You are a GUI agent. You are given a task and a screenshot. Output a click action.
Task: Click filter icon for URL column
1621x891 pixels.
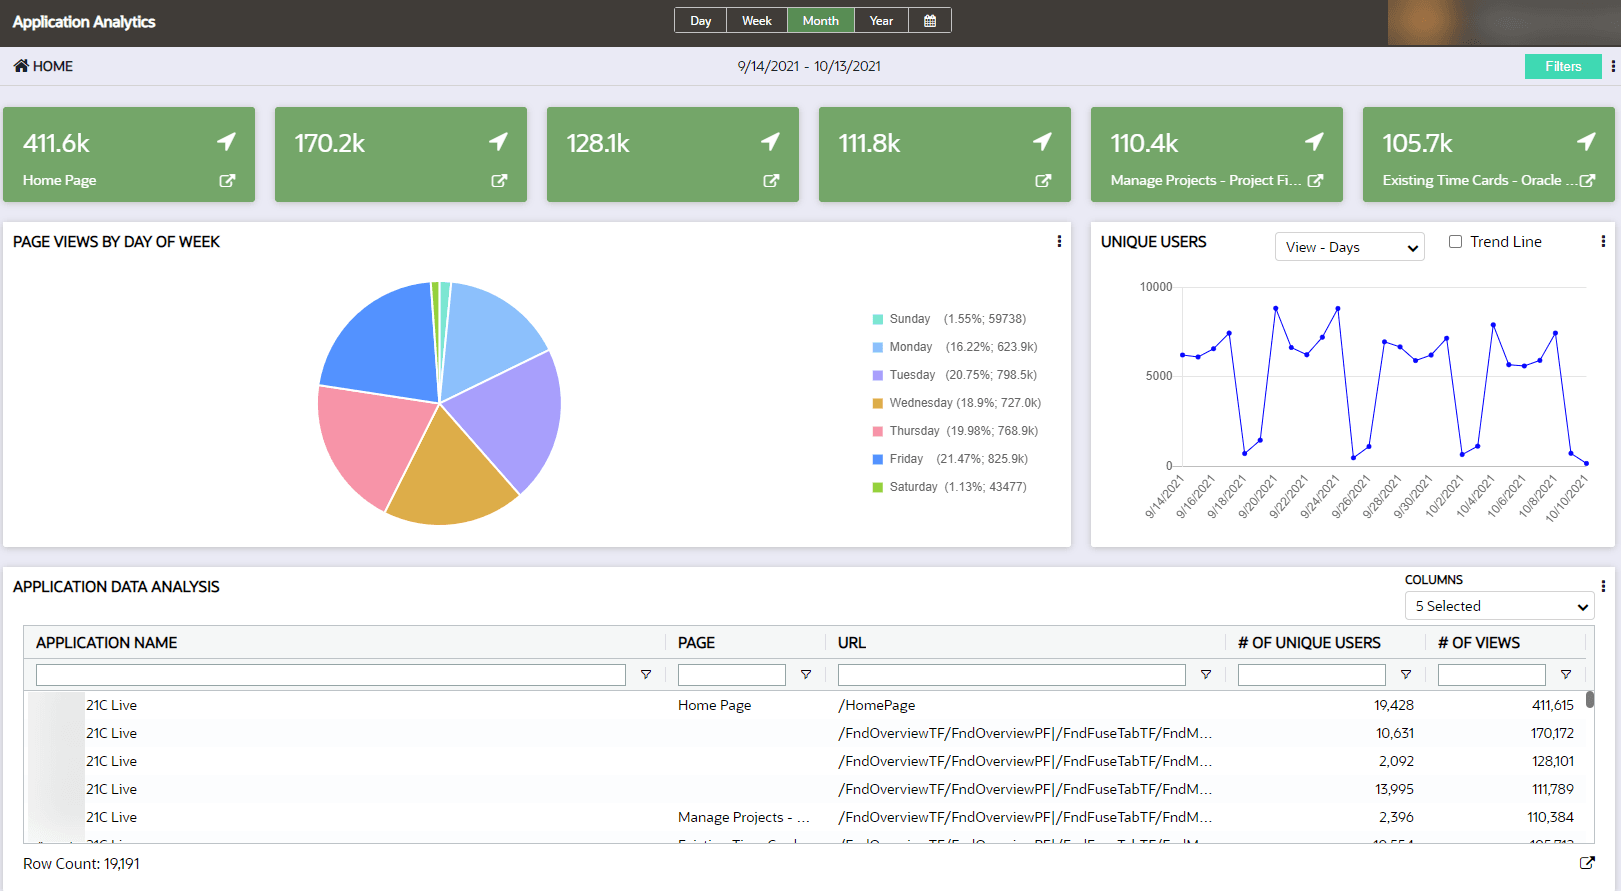pyautogui.click(x=1206, y=675)
